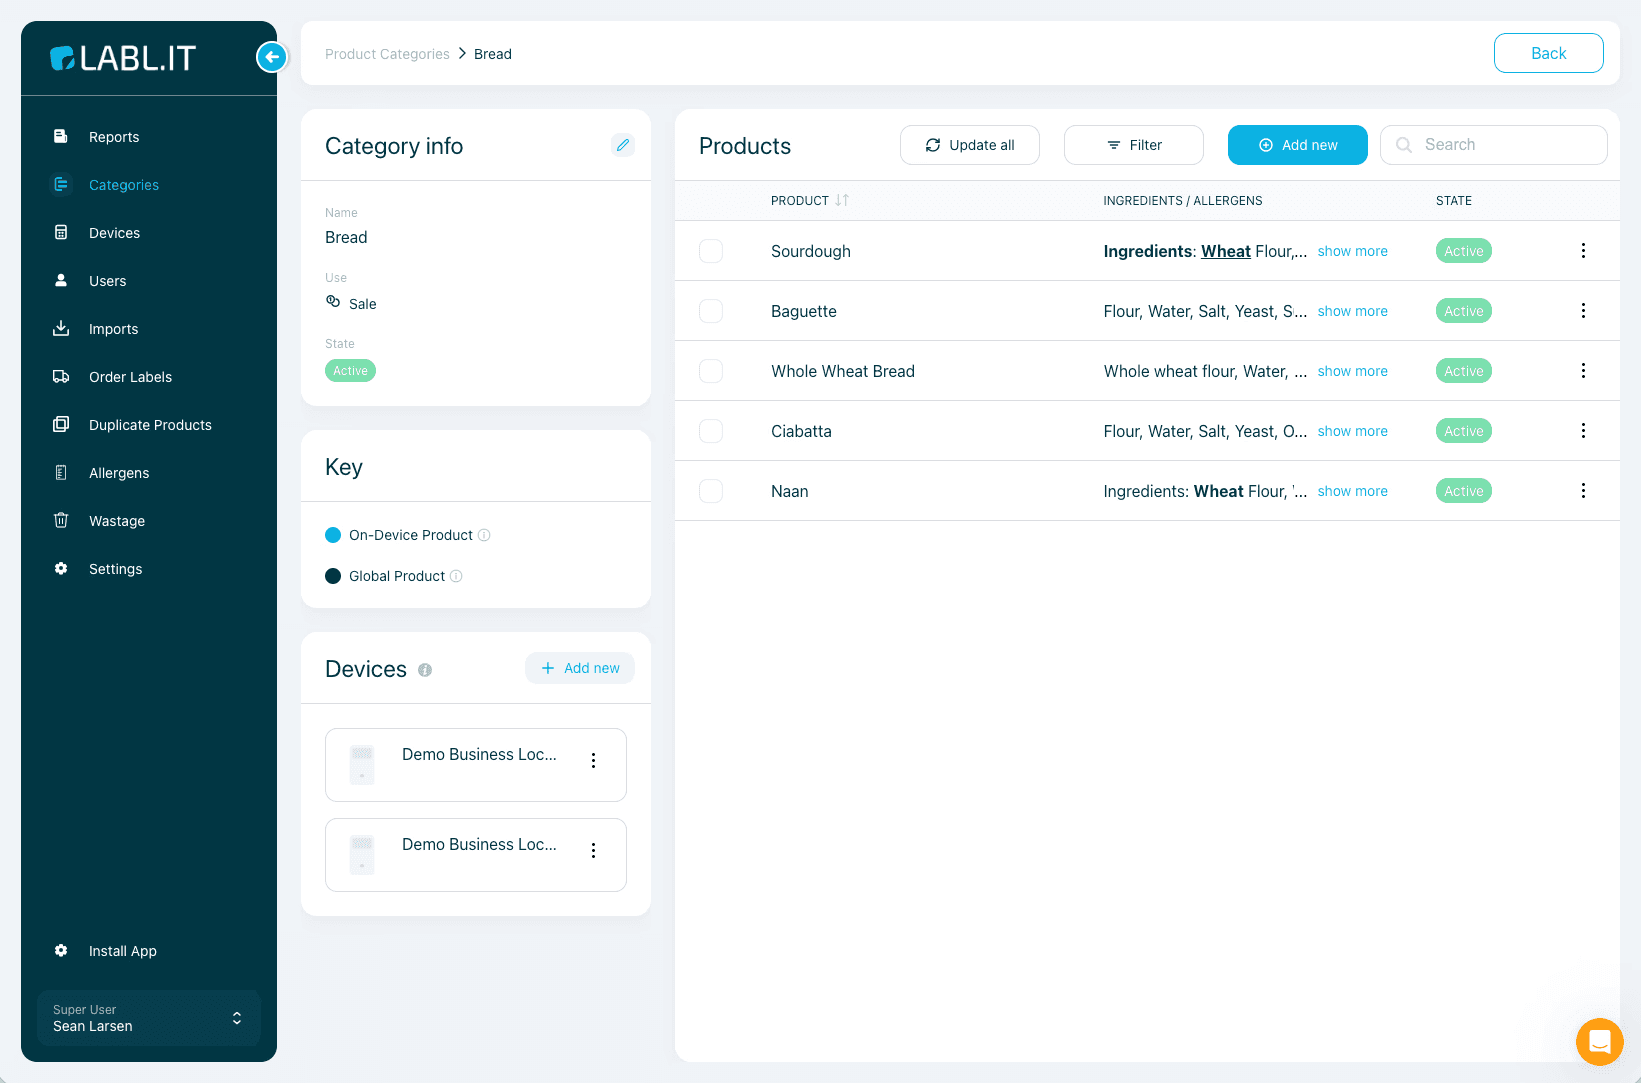Open the three-dot menu for Ciabatta
Screen dimensions: 1641x1083
[1583, 431]
